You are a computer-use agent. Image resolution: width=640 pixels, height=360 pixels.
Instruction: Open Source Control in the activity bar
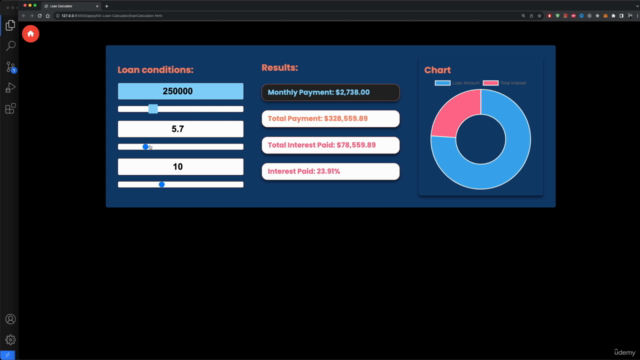point(11,67)
